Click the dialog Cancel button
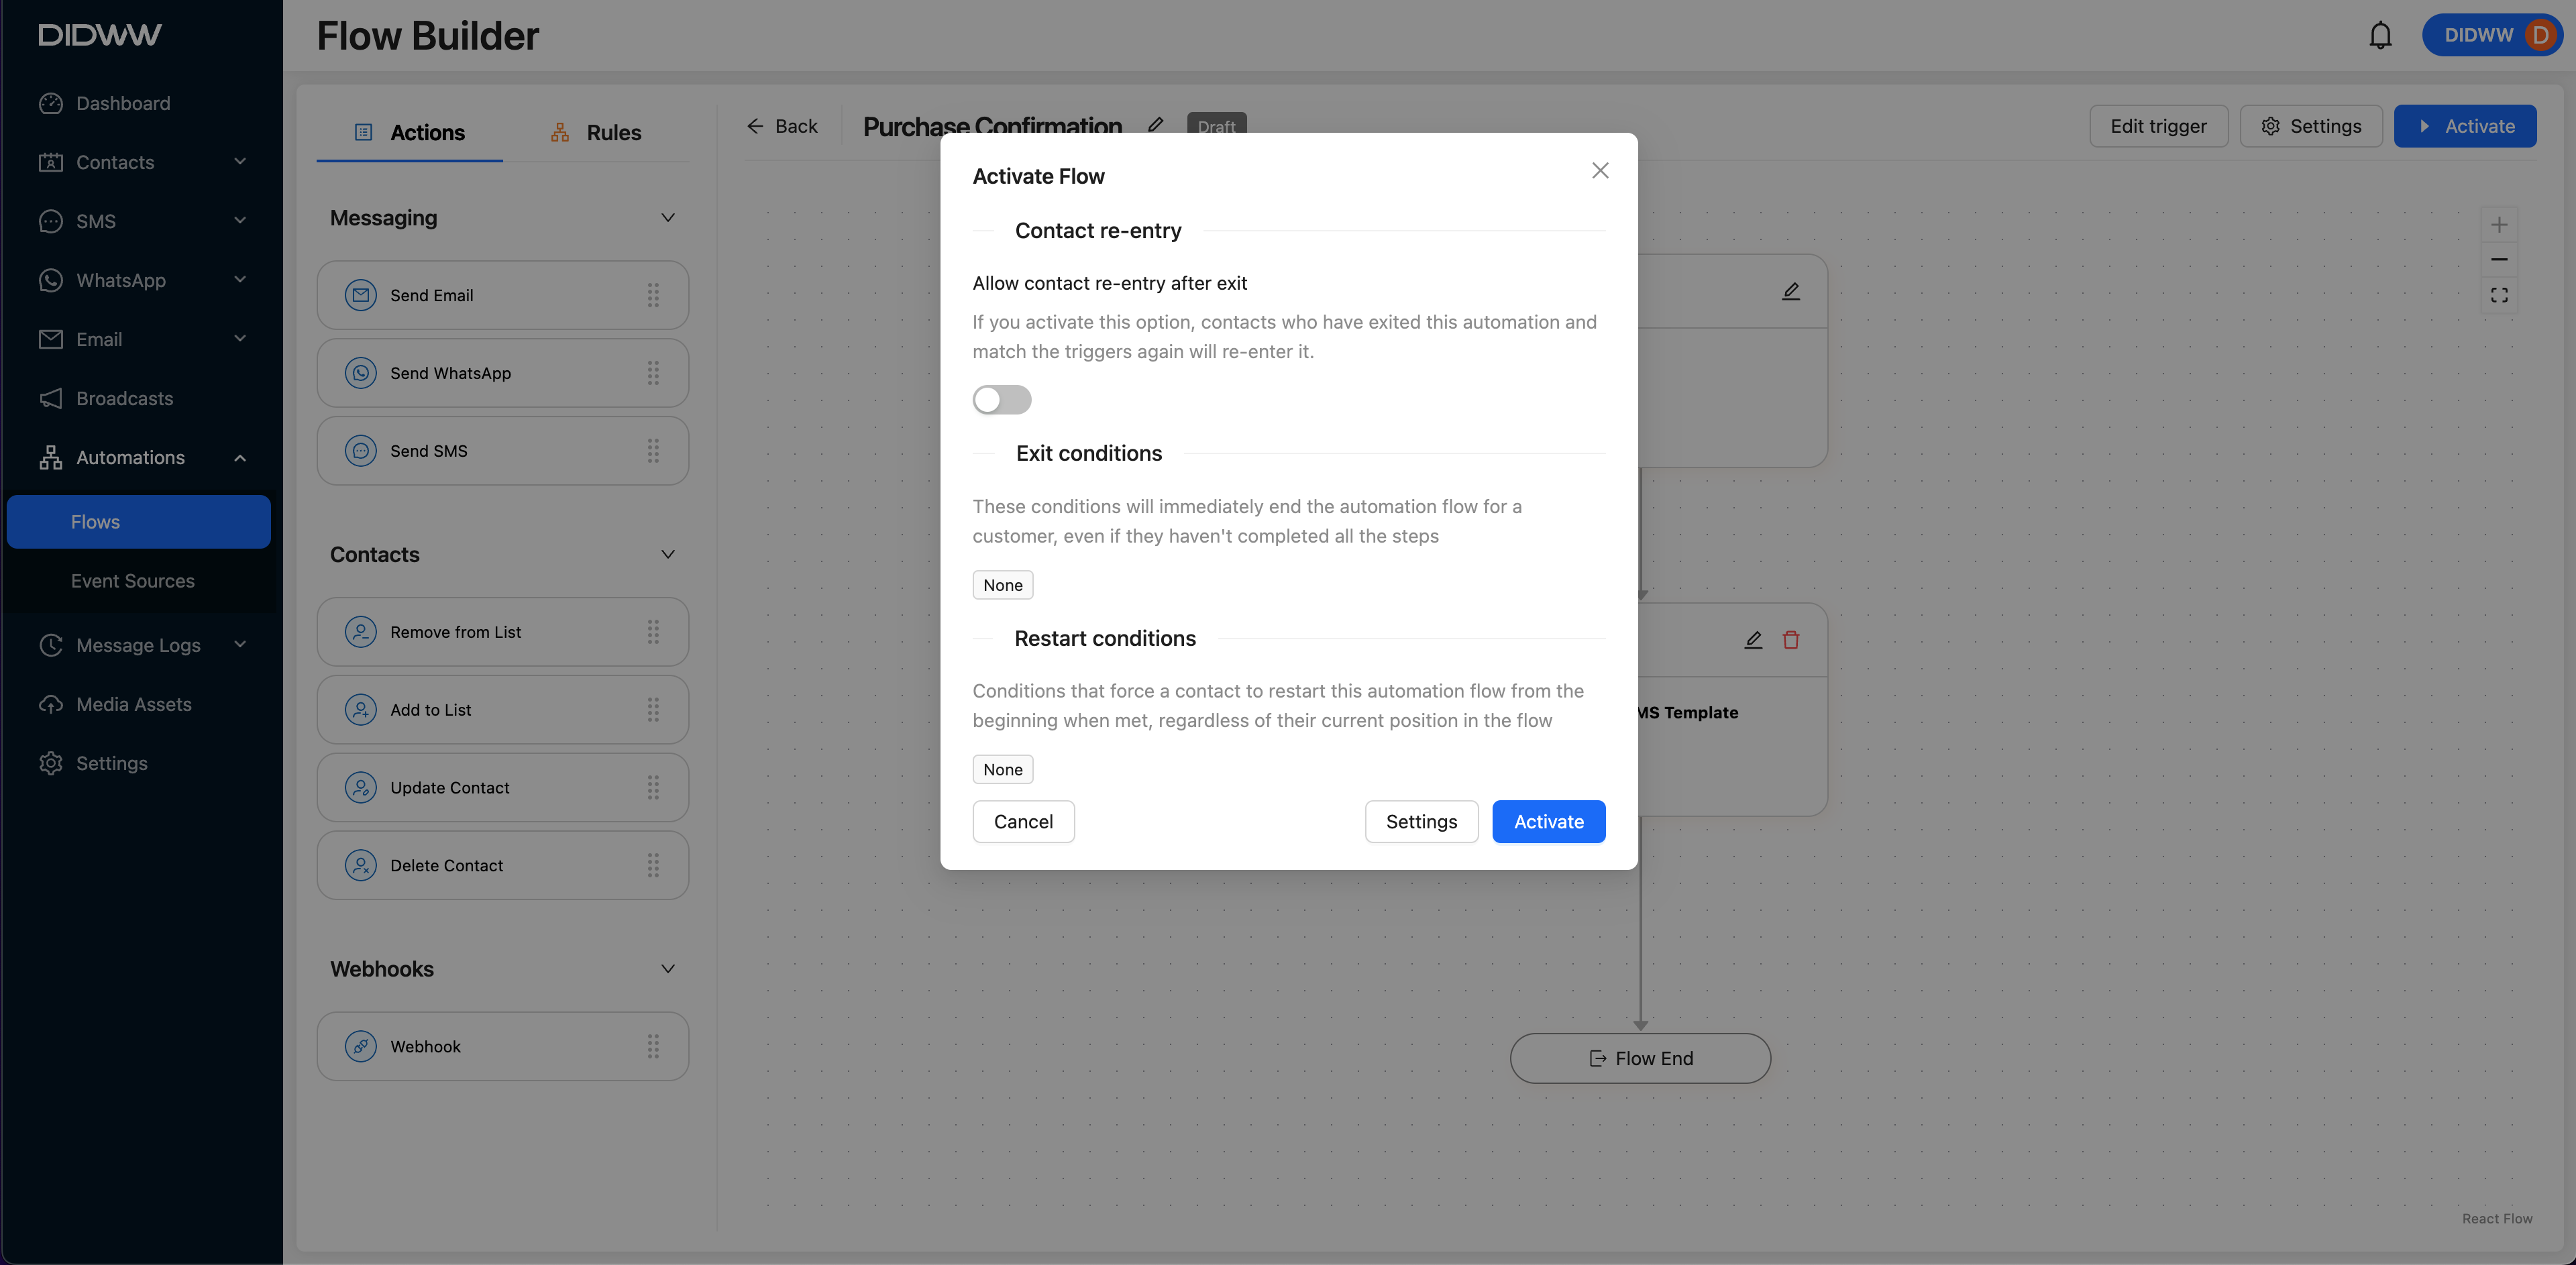 [1023, 821]
